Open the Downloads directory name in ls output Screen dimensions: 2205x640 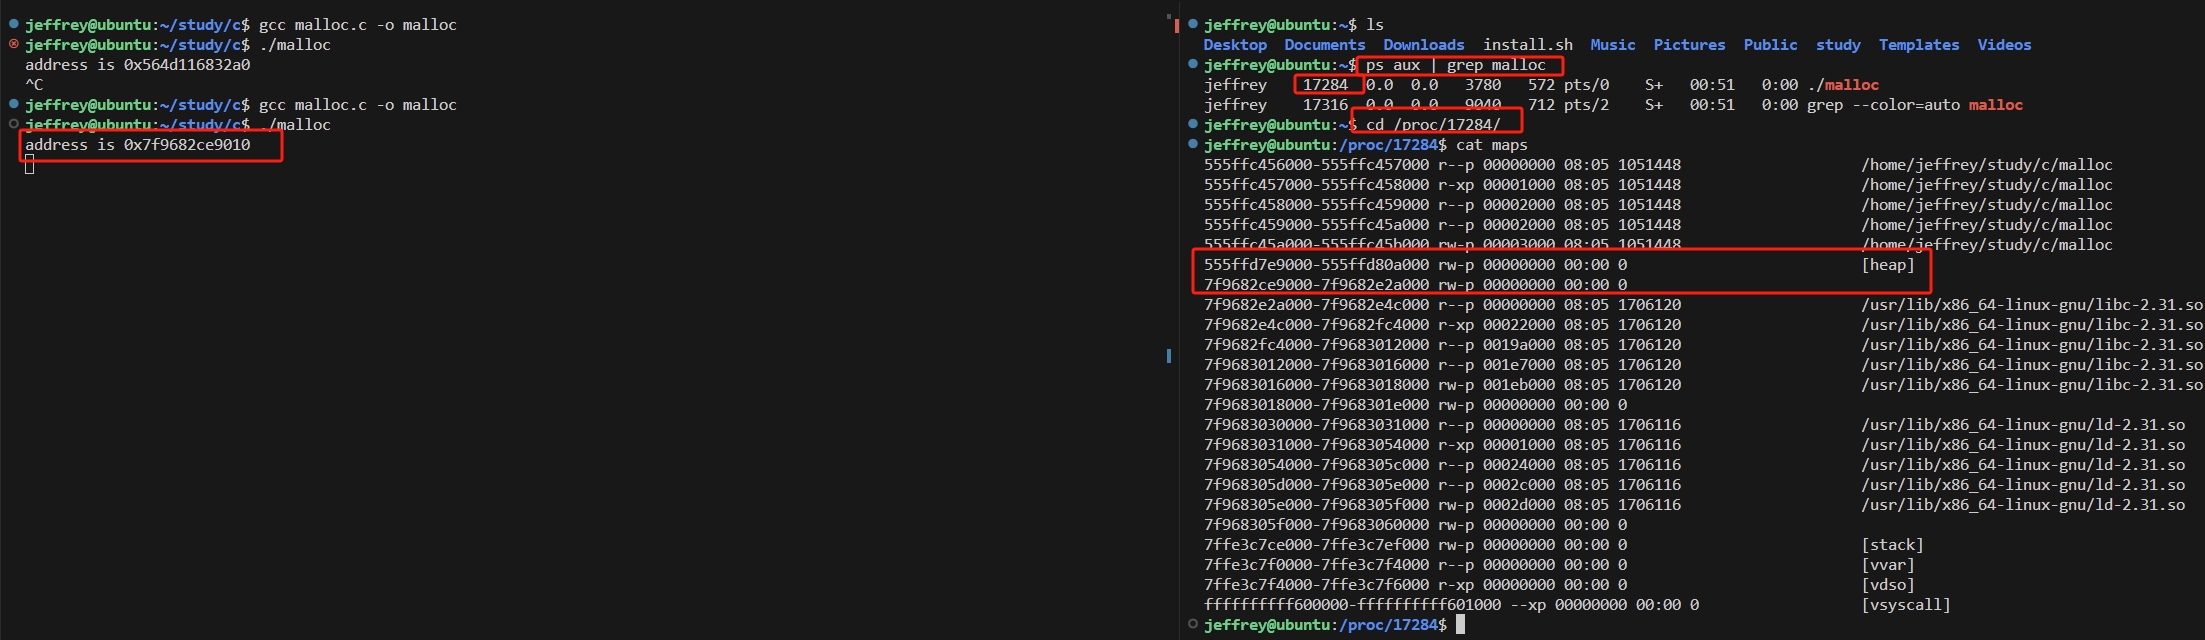tap(1423, 45)
